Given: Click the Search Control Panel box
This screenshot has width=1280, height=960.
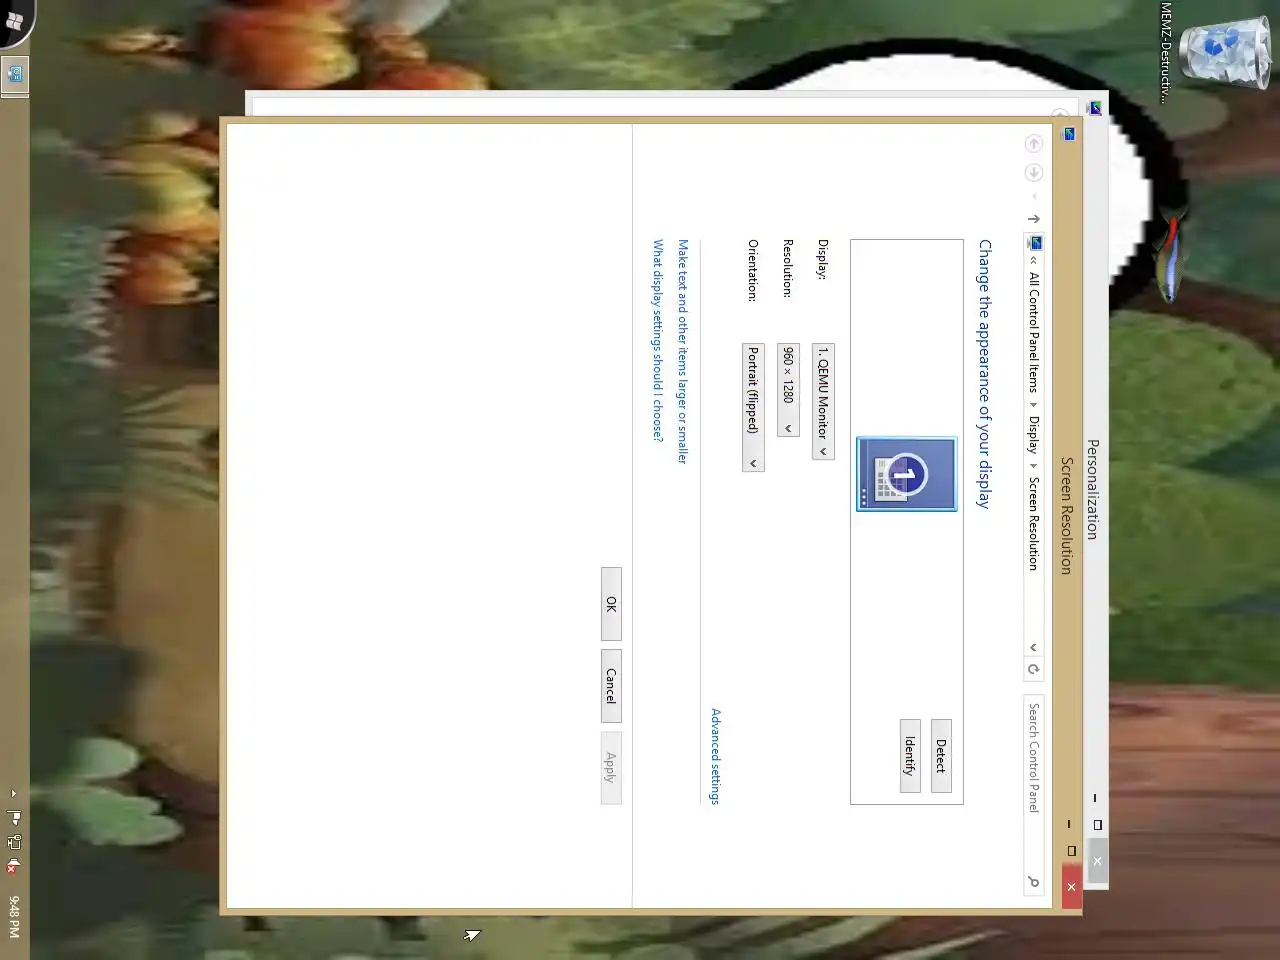Looking at the screenshot, I should point(1034,794).
